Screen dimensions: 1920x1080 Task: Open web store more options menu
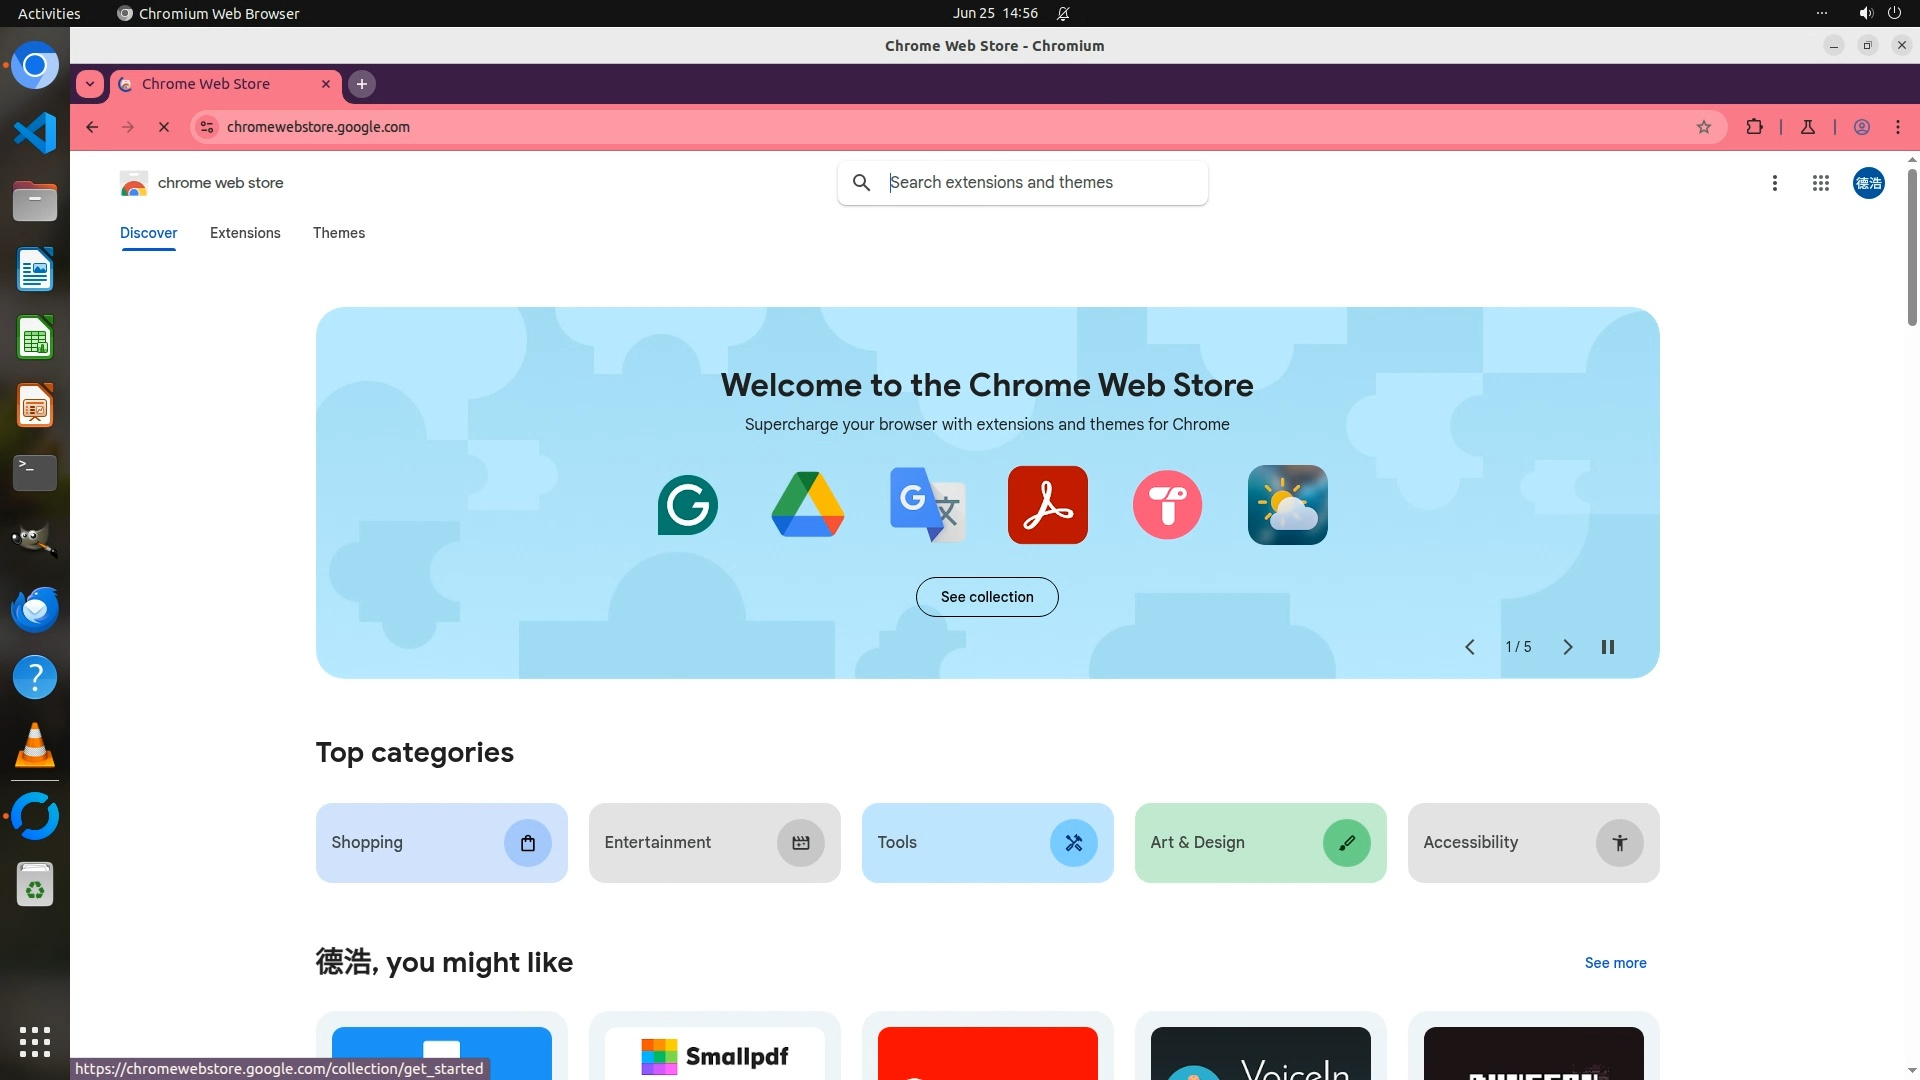(x=1774, y=183)
